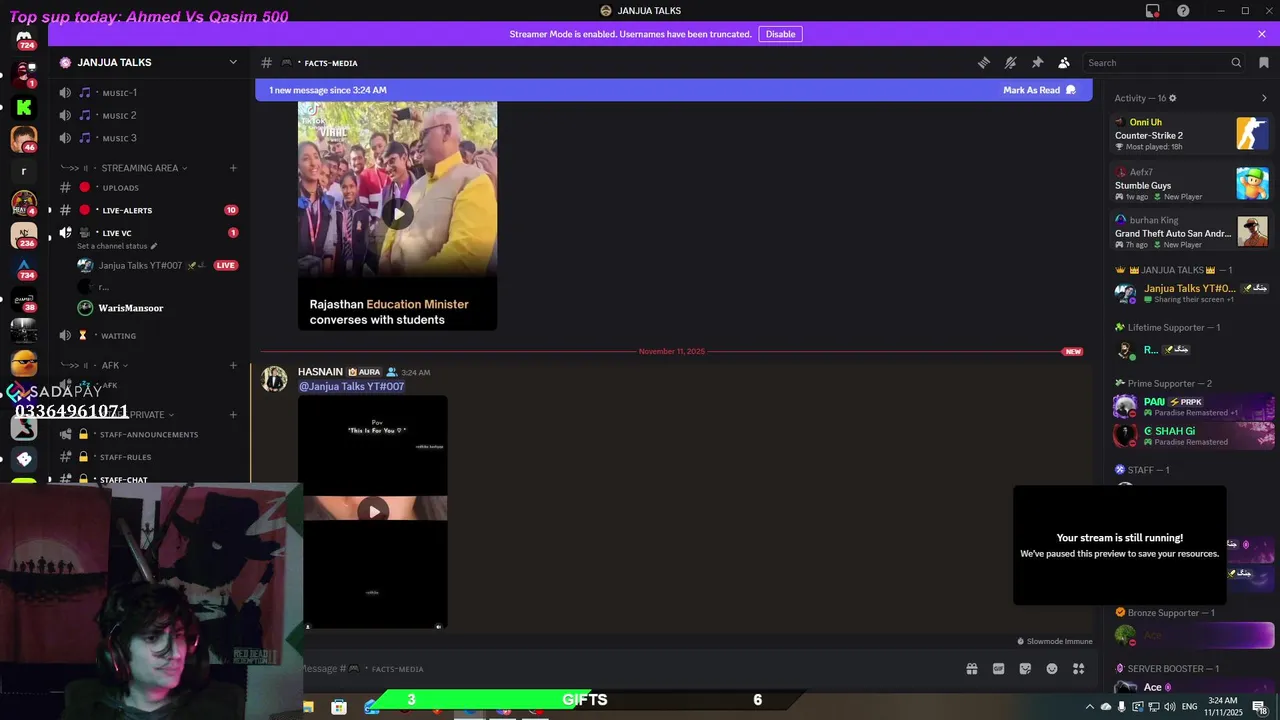This screenshot has width=1280, height=720.
Task: Expand the Activity panel arrow
Action: point(1264,98)
